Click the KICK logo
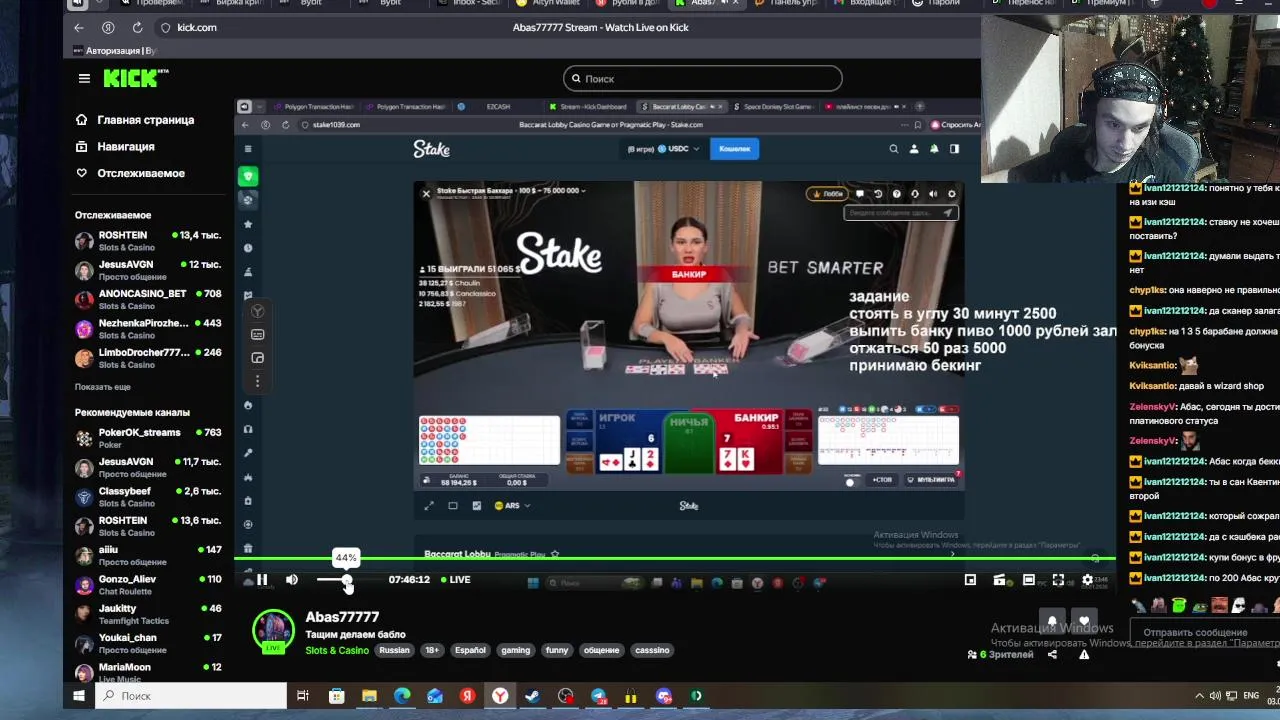 136,78
